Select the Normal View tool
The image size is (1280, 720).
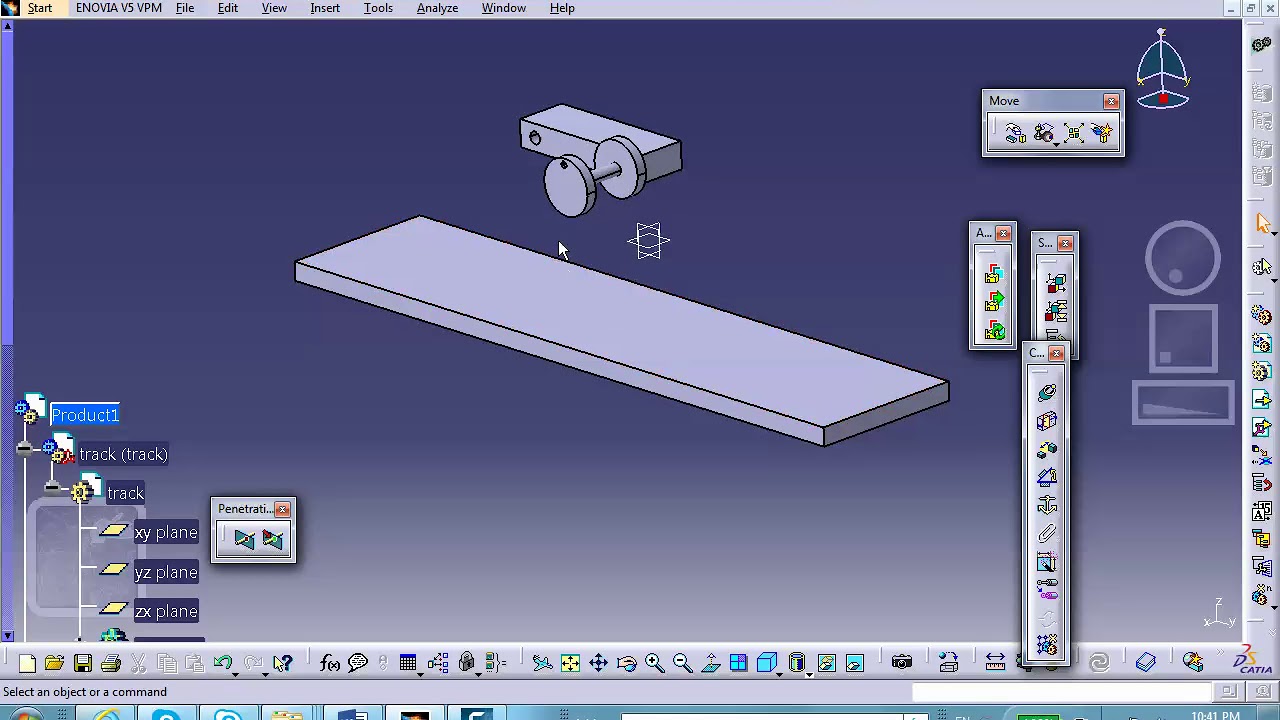tap(710, 663)
